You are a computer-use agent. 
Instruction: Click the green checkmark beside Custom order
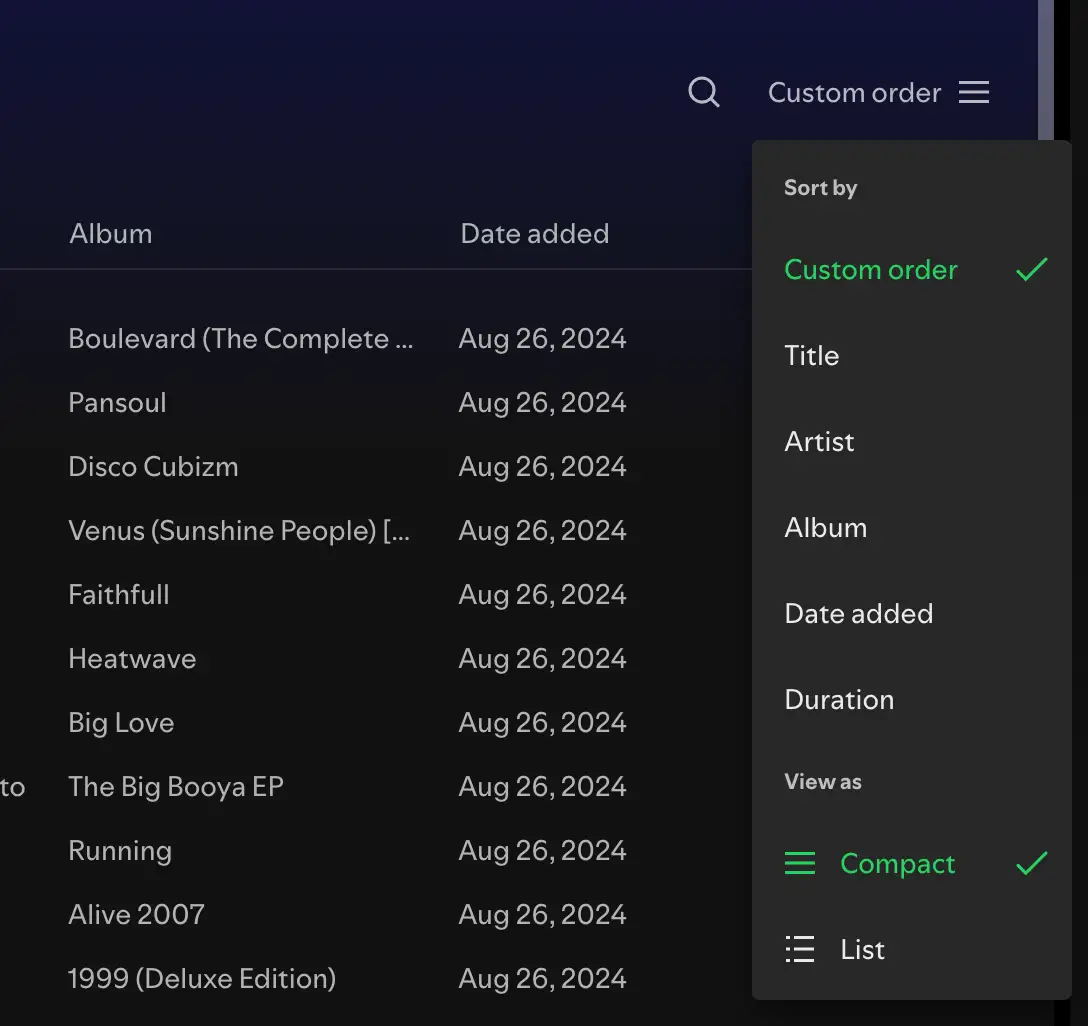[x=1031, y=268]
